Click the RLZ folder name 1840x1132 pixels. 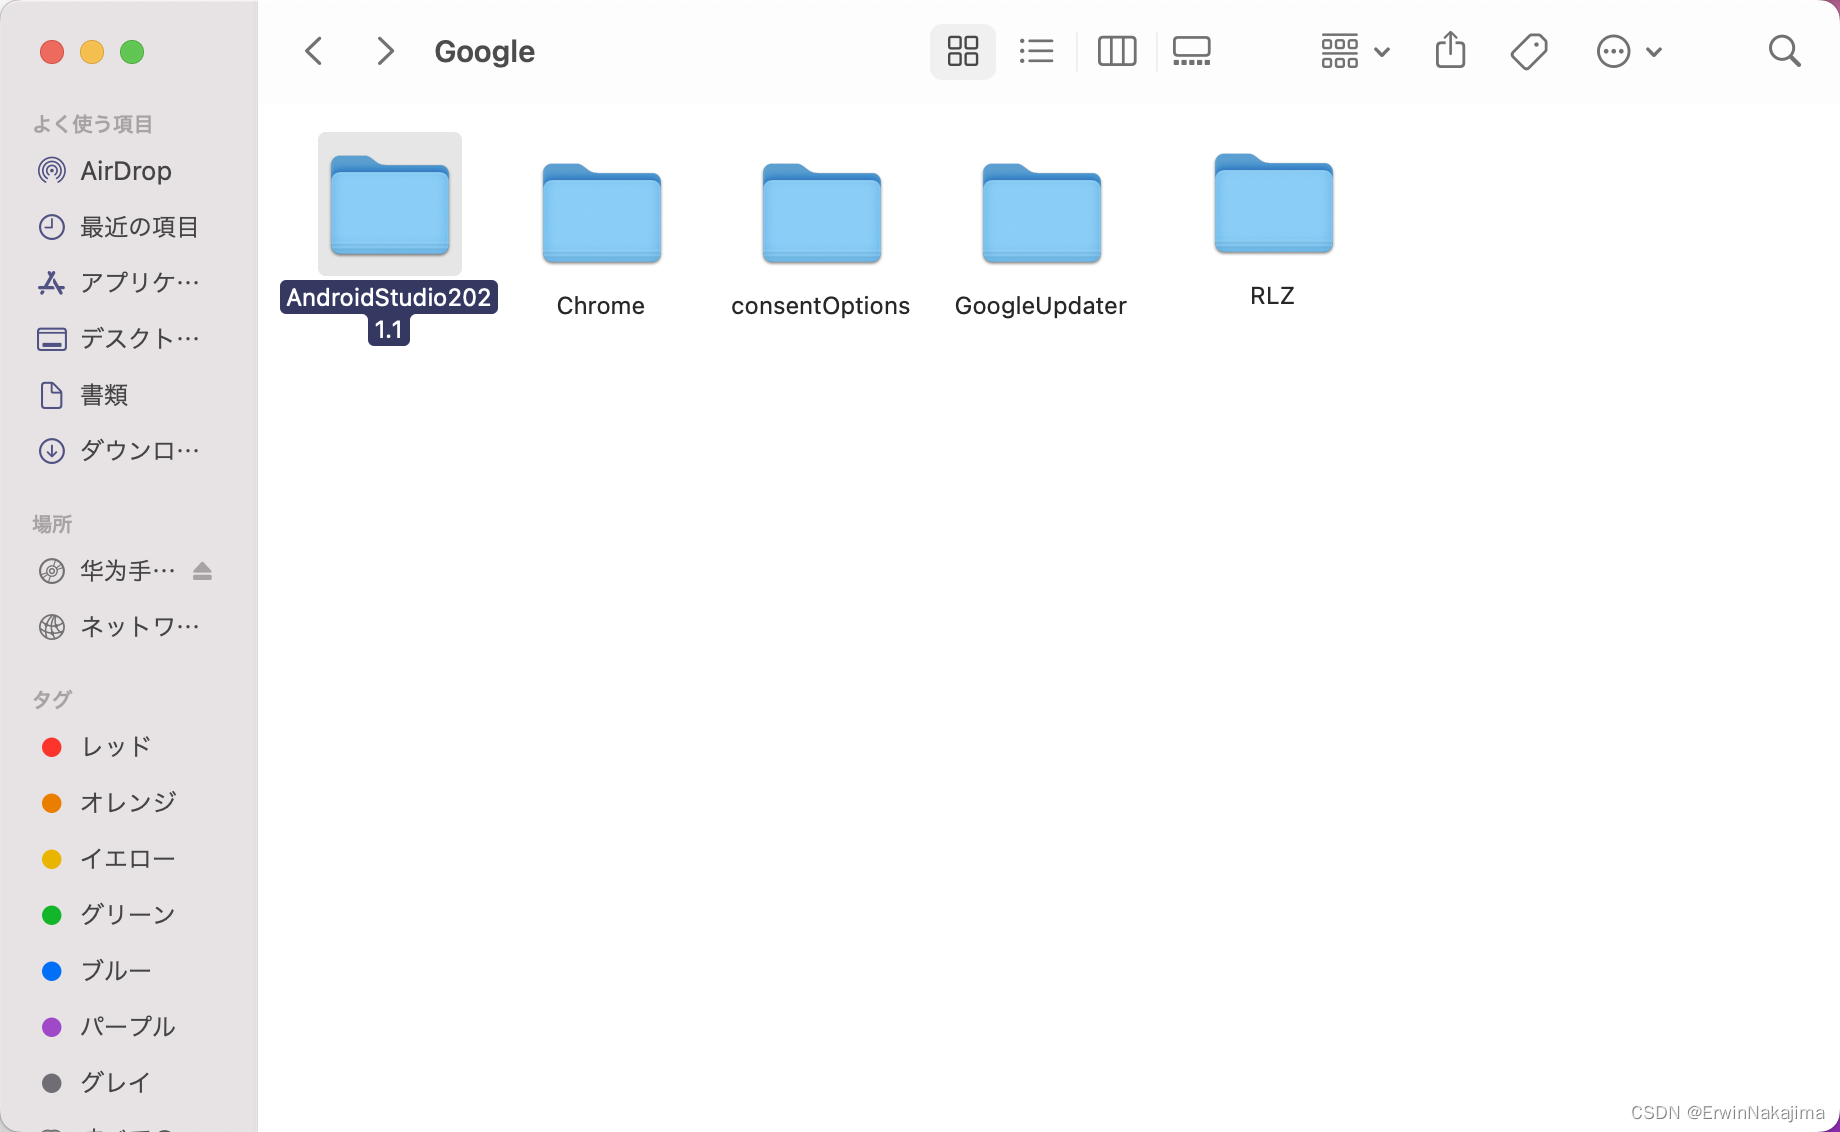click(x=1272, y=295)
